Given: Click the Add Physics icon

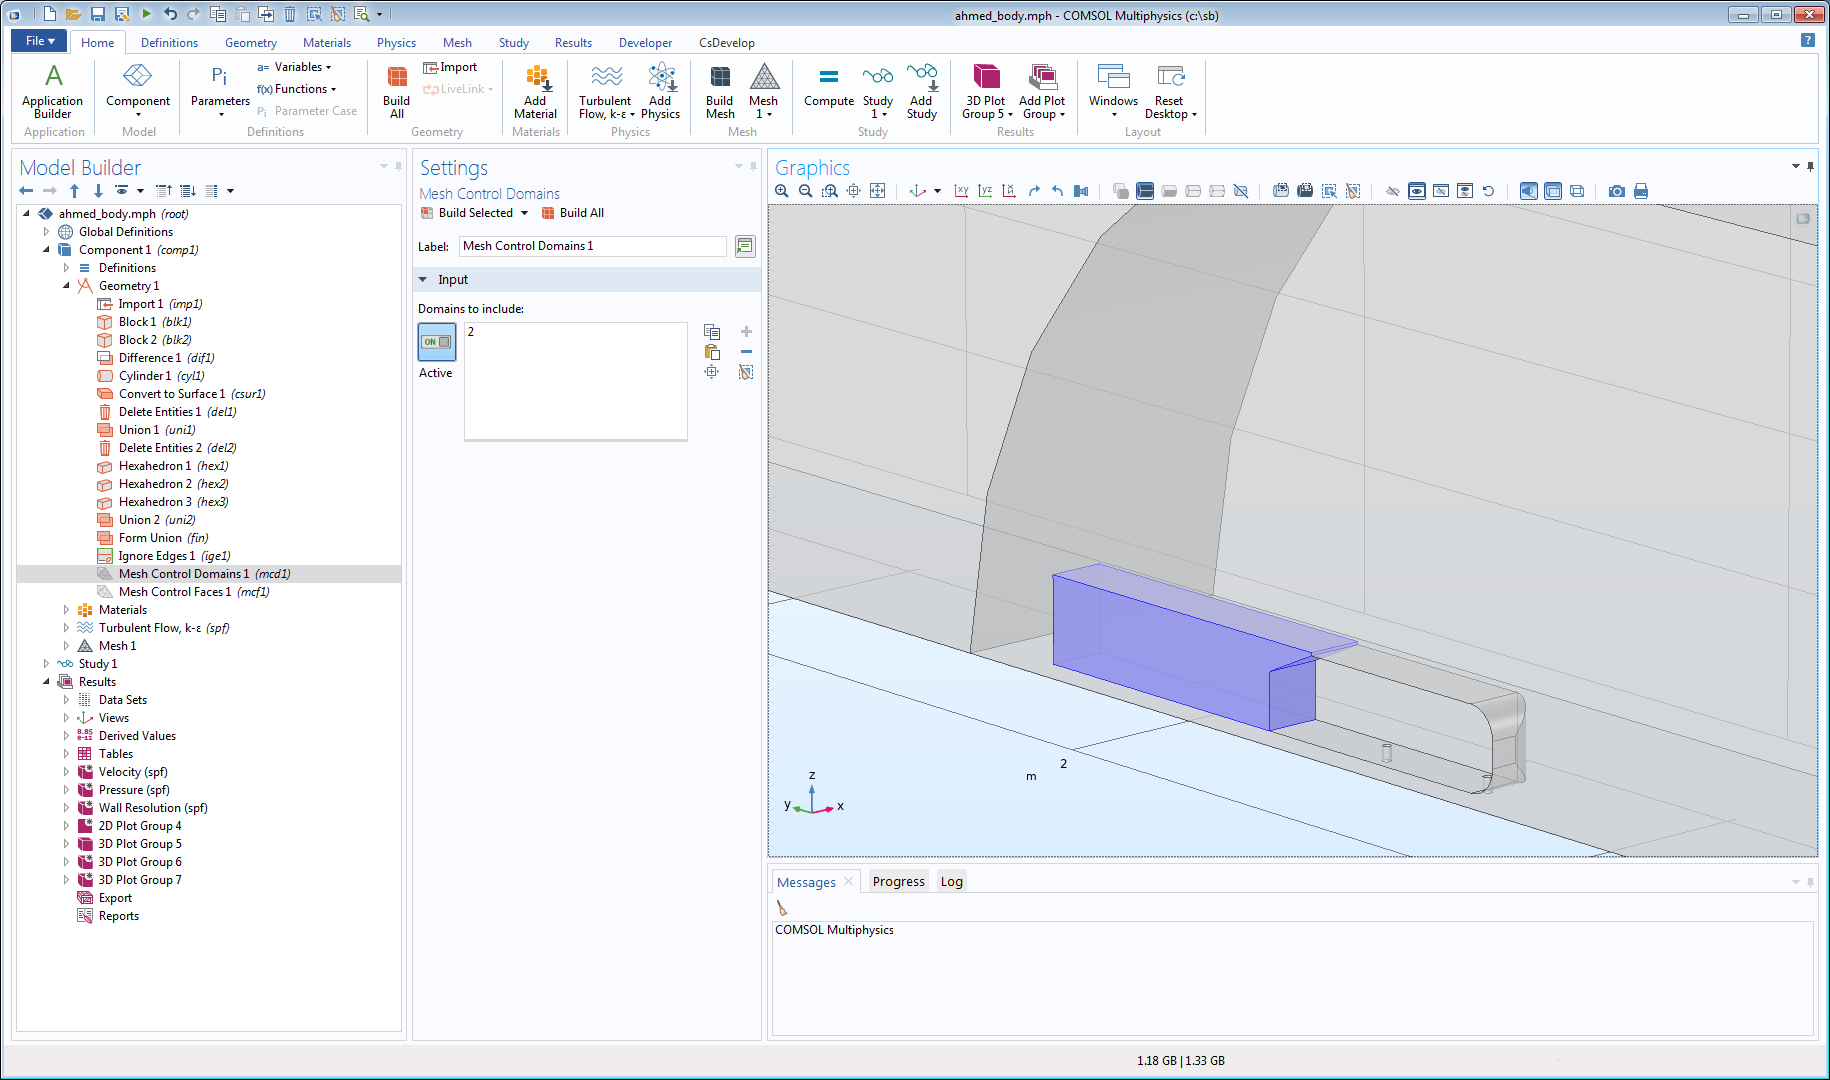Looking at the screenshot, I should (660, 91).
